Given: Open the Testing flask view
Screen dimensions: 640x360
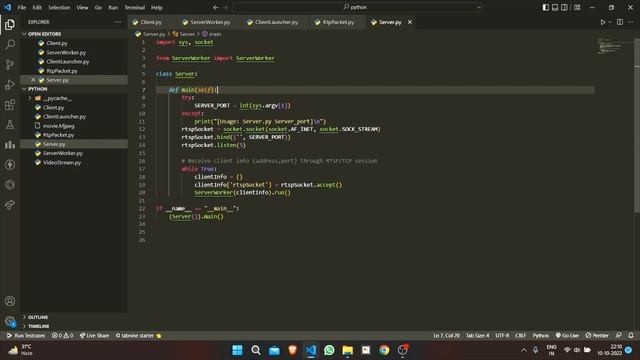Looking at the screenshot, I should pos(10,124).
